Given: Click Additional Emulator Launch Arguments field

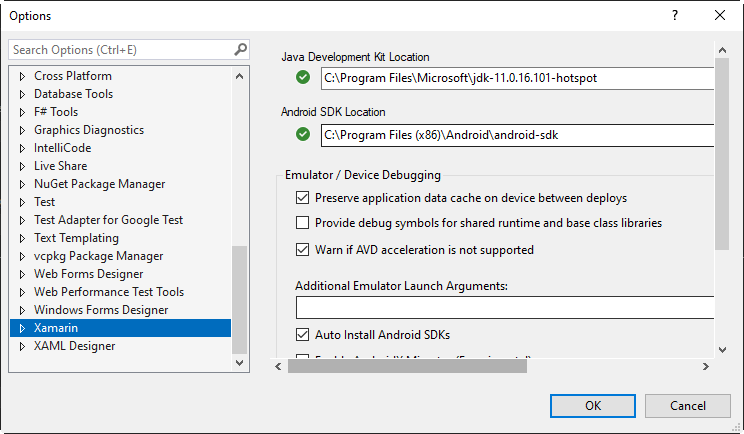Looking at the screenshot, I should click(x=505, y=307).
